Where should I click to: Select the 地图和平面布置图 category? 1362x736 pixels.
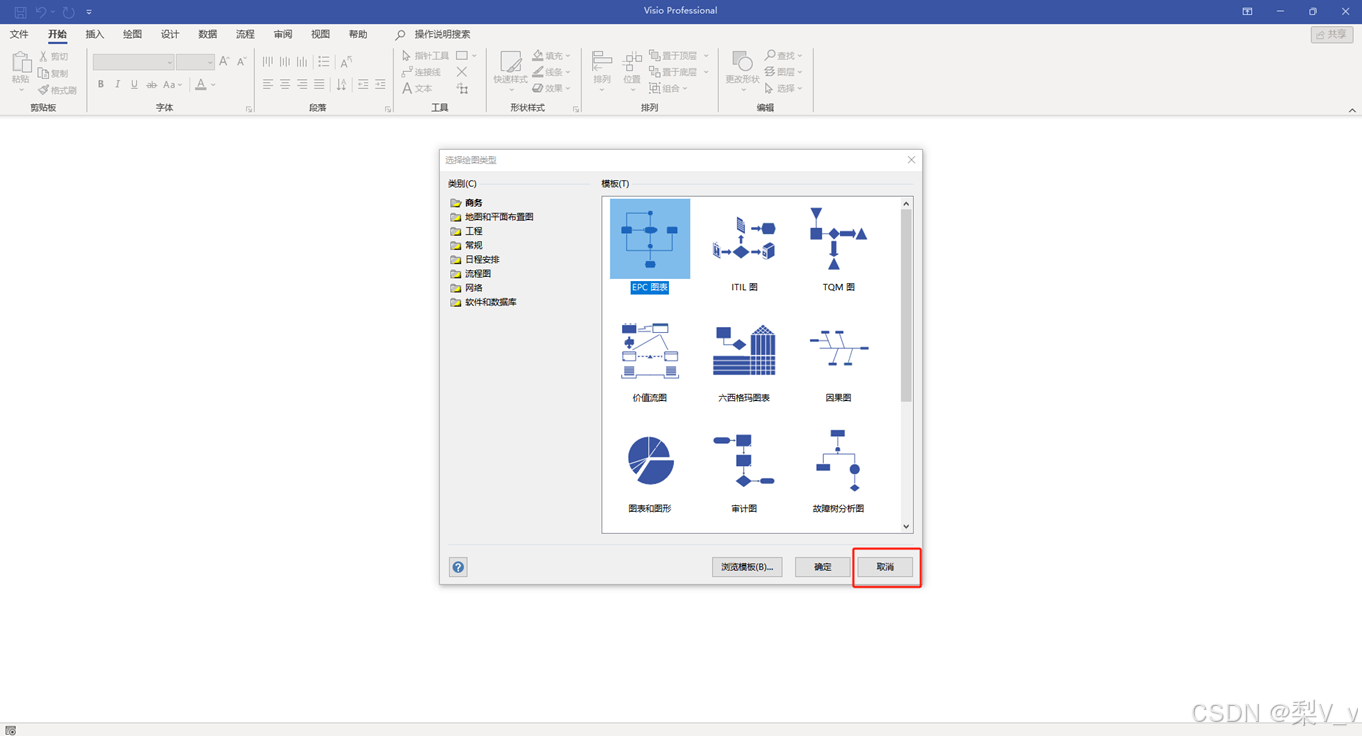(492, 217)
